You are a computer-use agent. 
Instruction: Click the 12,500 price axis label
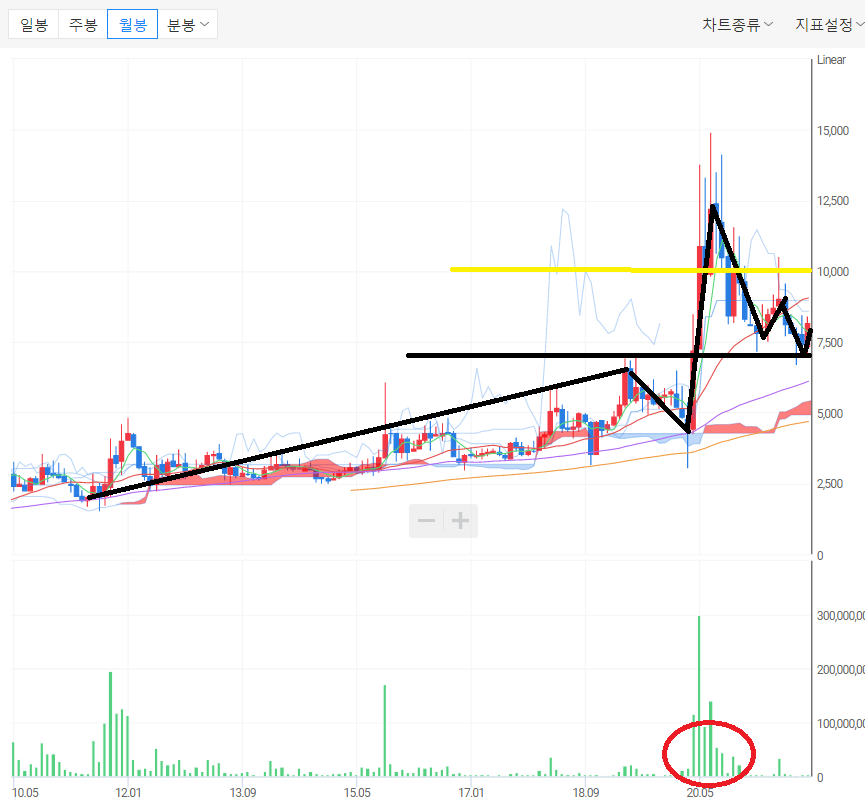pyautogui.click(x=832, y=201)
